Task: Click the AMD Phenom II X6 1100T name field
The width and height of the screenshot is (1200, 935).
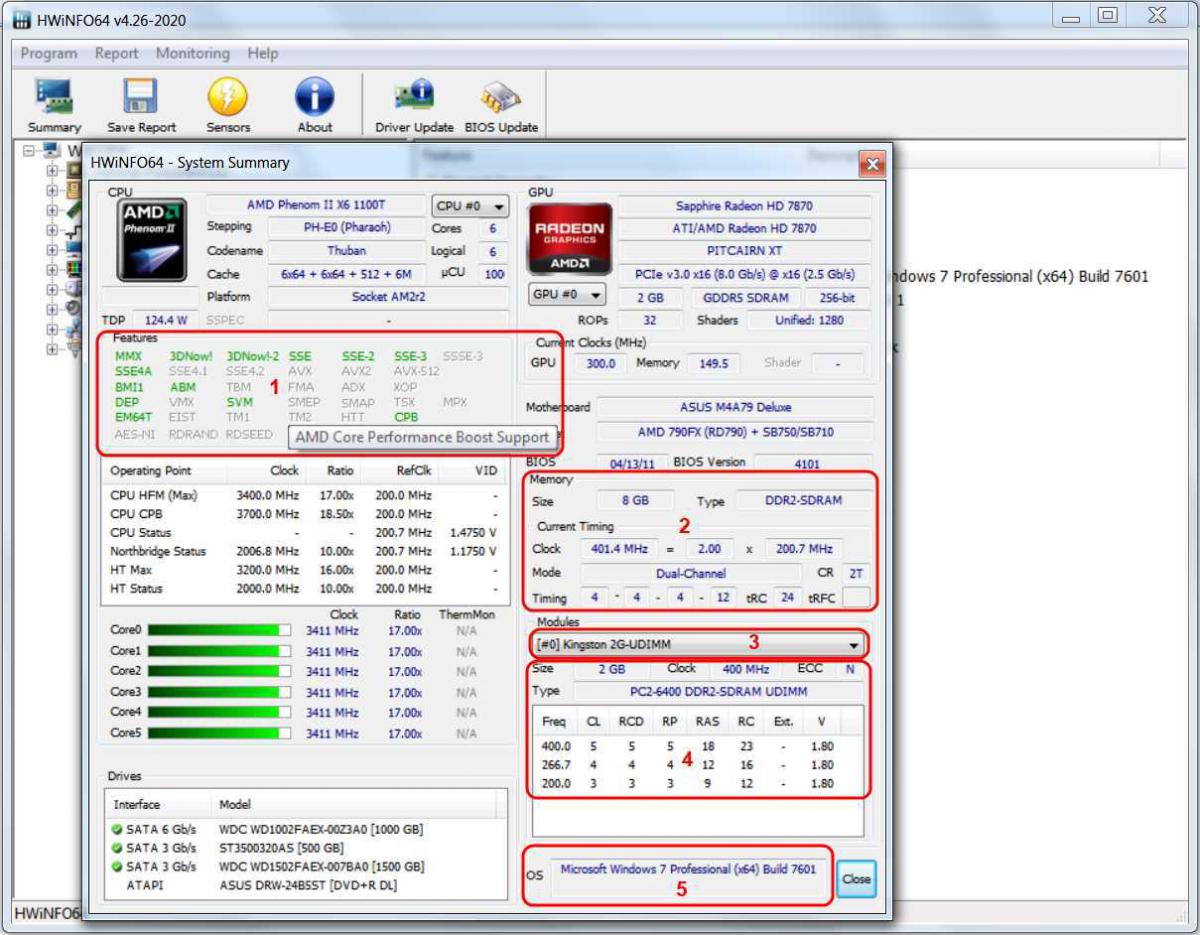Action: point(315,205)
